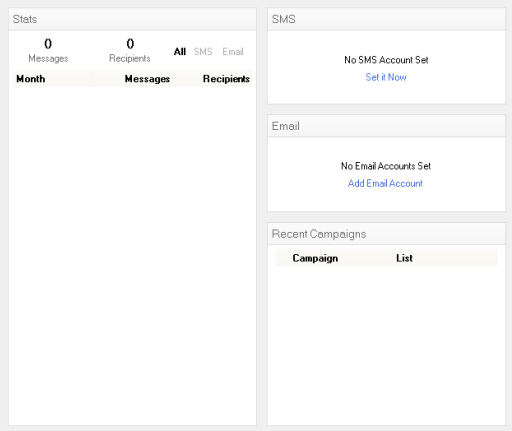Sort stats table by Recipients column header
The image size is (512, 431).
click(x=226, y=79)
